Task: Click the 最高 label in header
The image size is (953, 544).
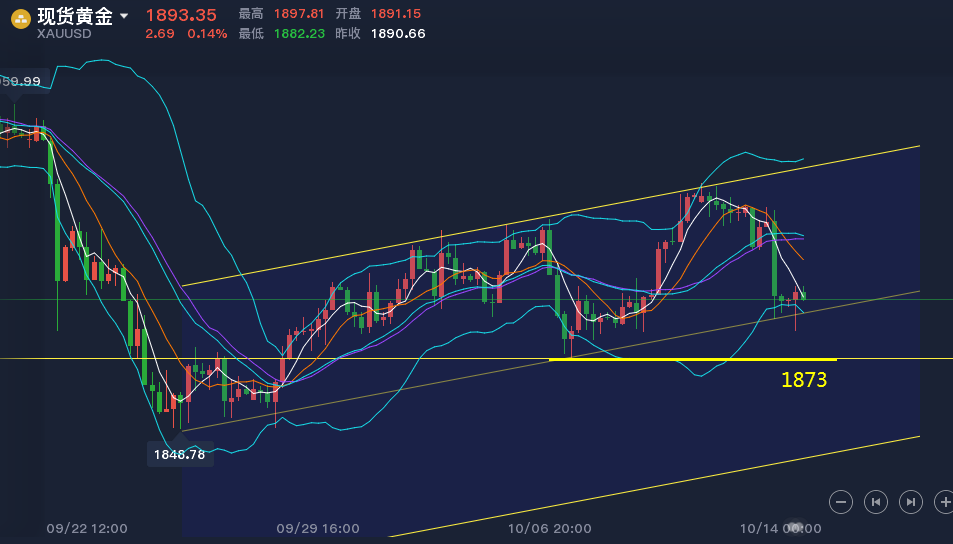Action: click(x=251, y=13)
